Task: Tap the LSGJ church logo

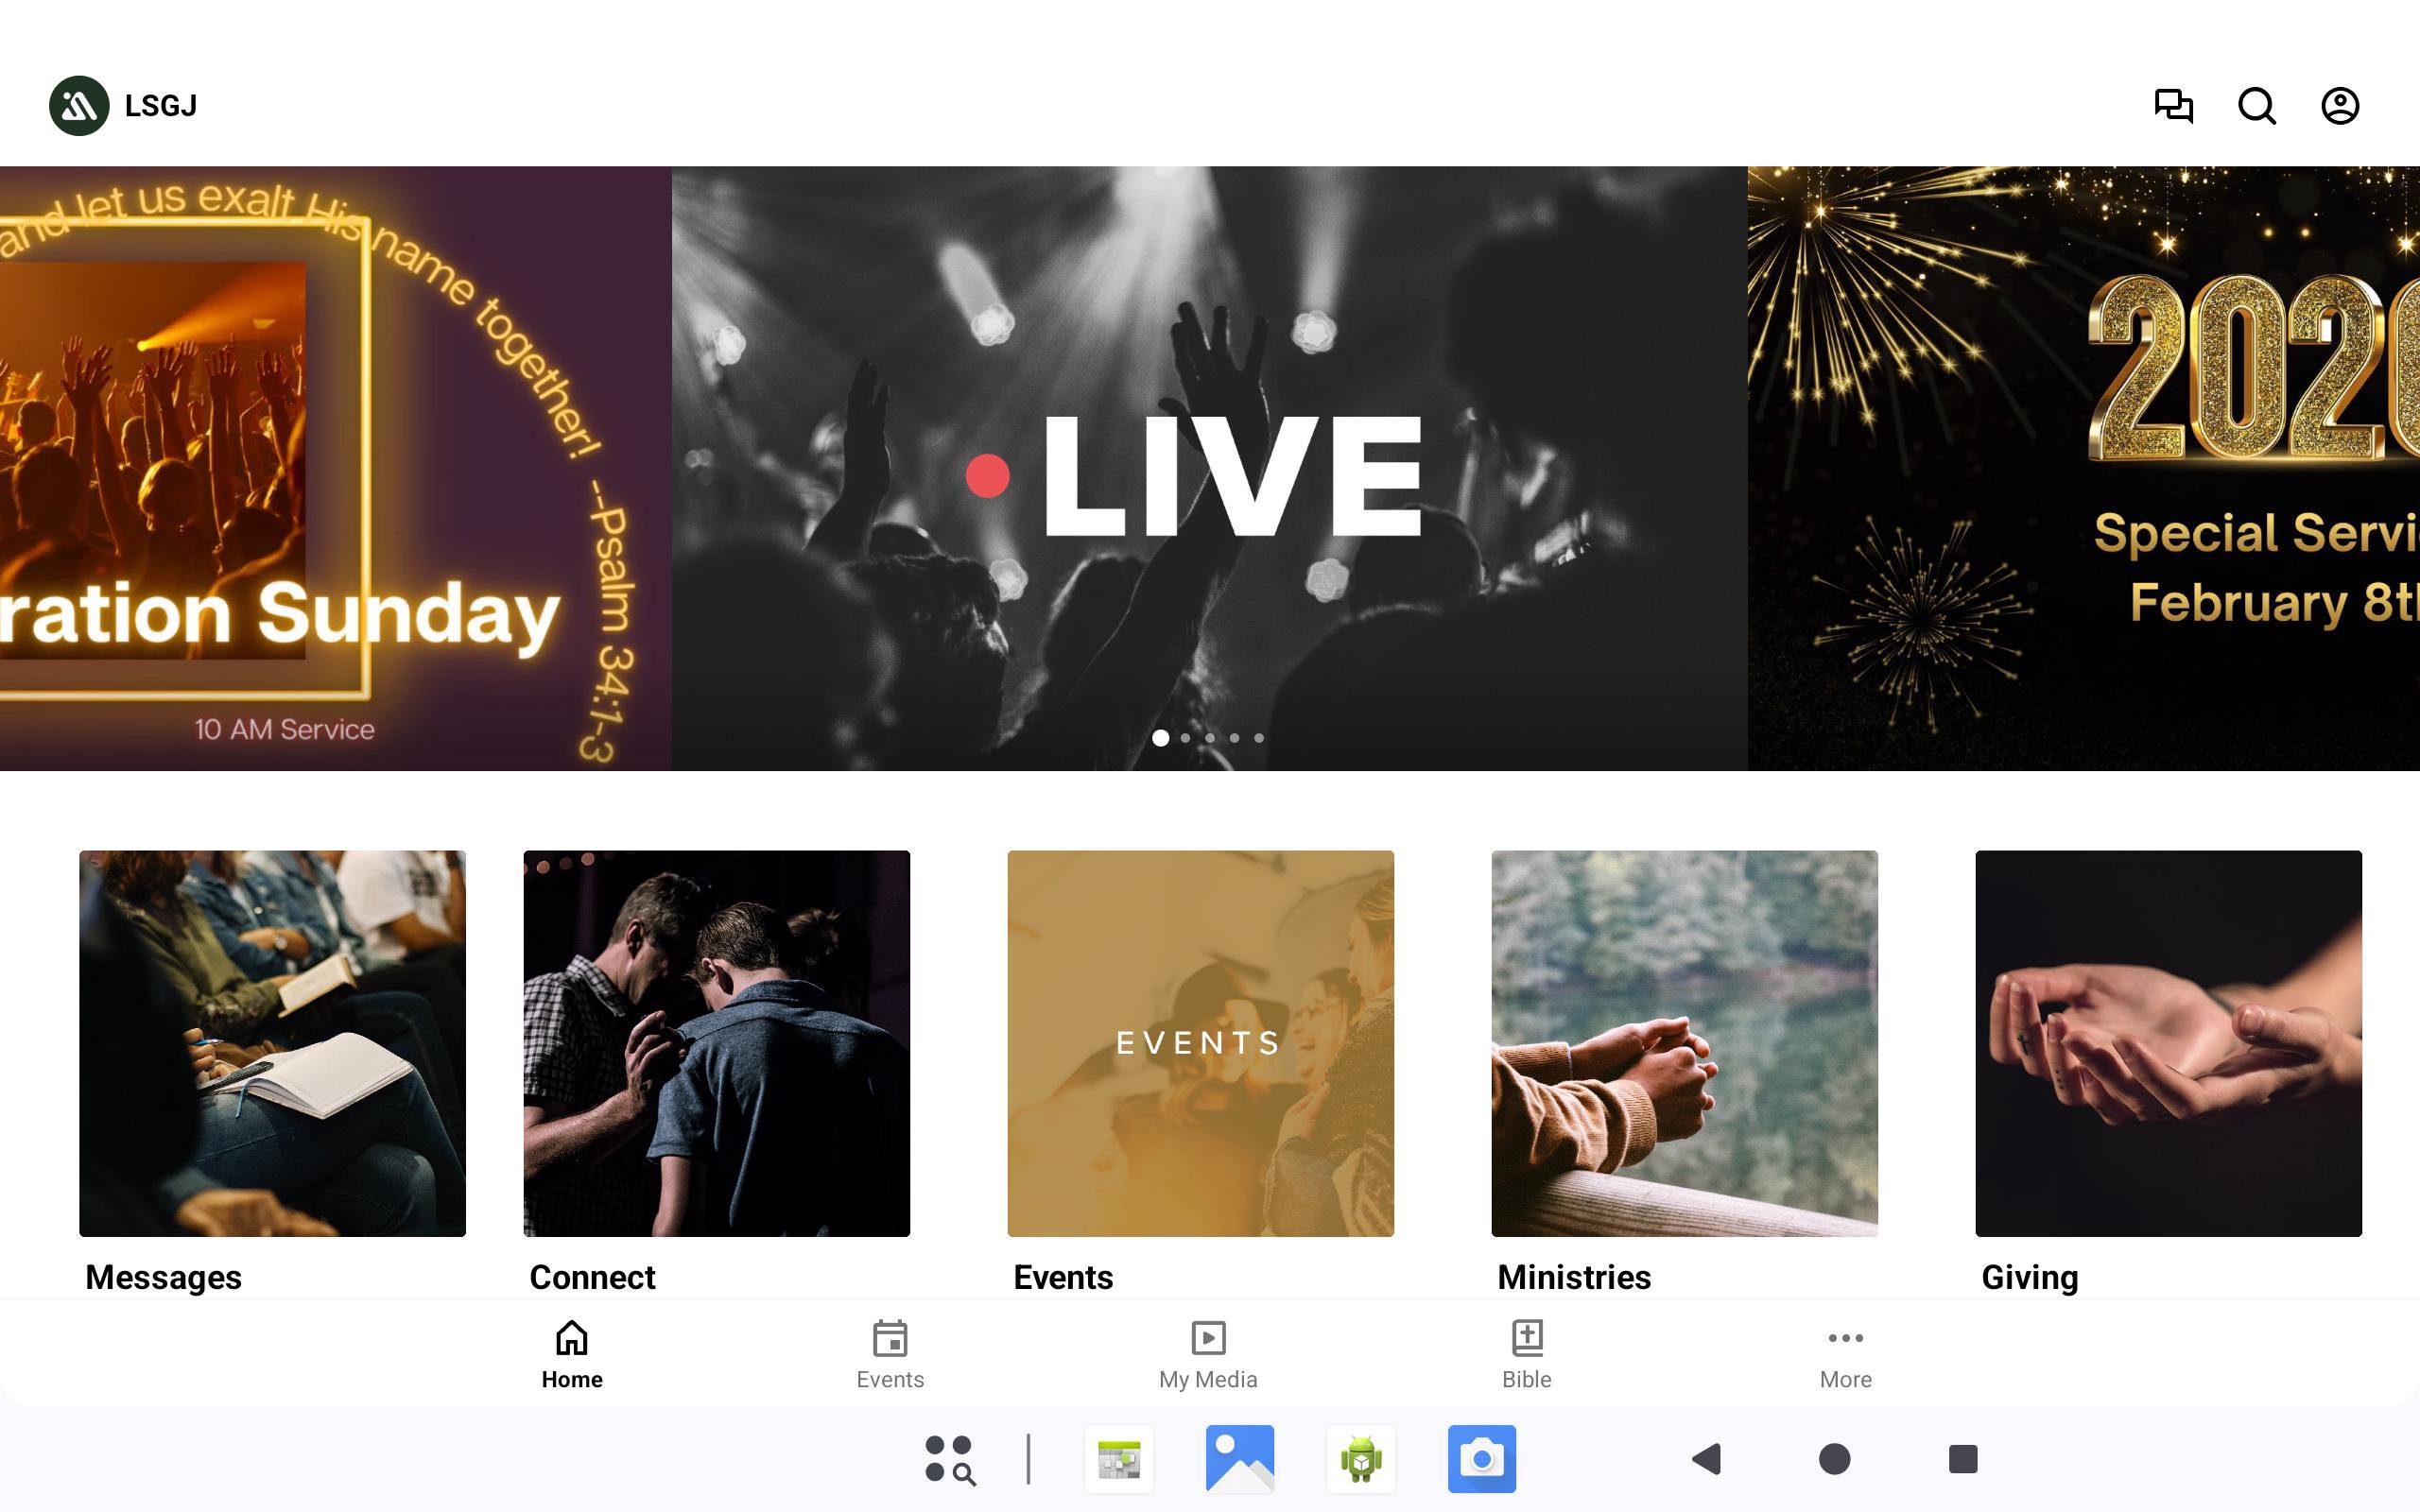Action: coord(79,105)
